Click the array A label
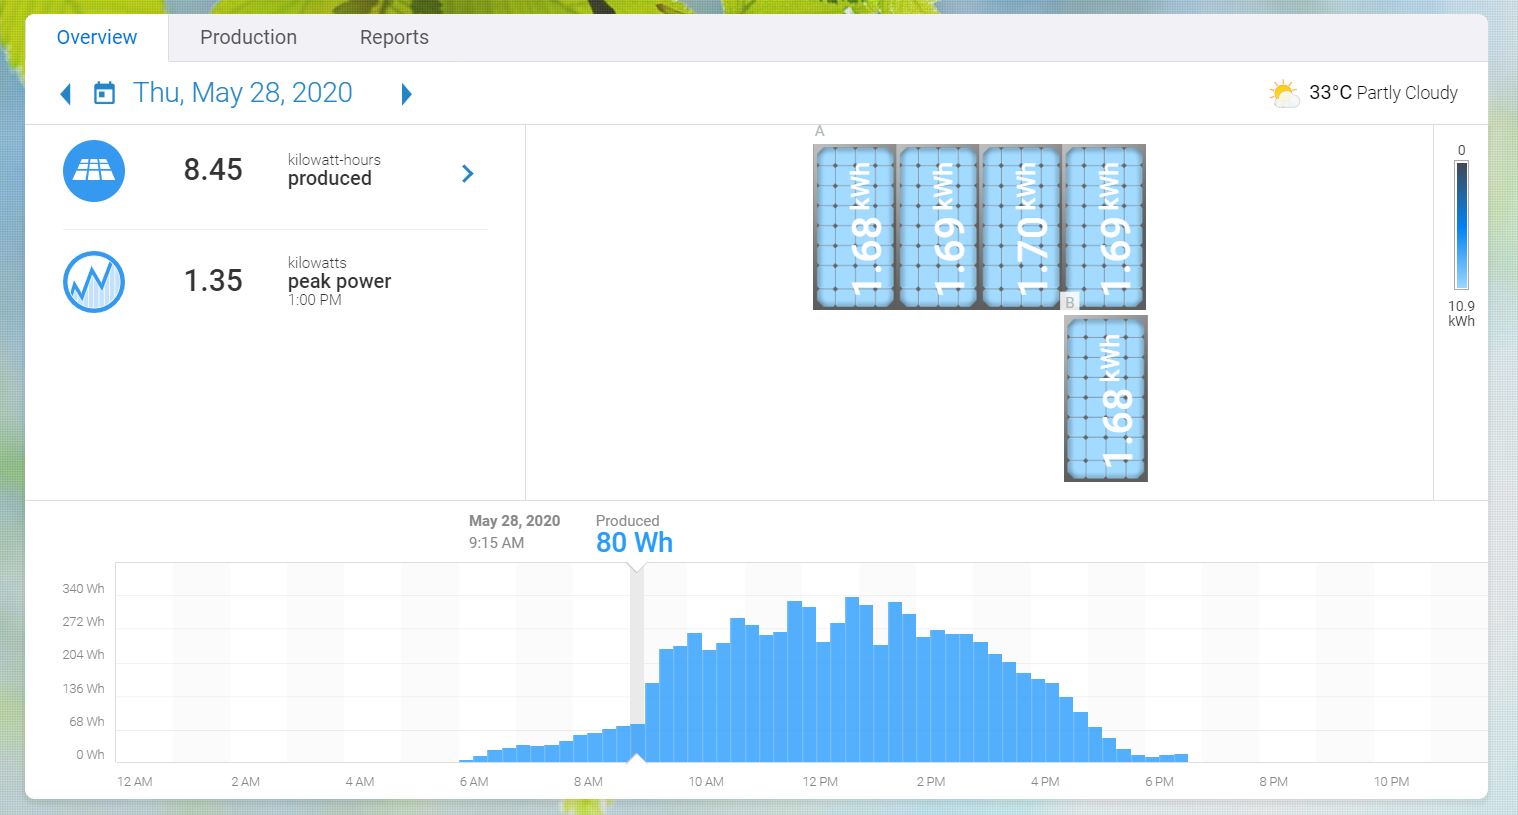1518x815 pixels. coord(820,131)
